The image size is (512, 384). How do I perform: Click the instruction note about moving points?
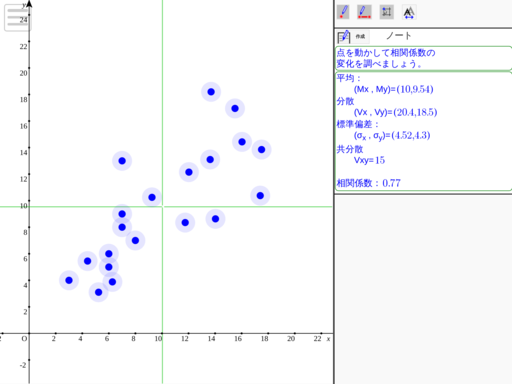pos(386,58)
